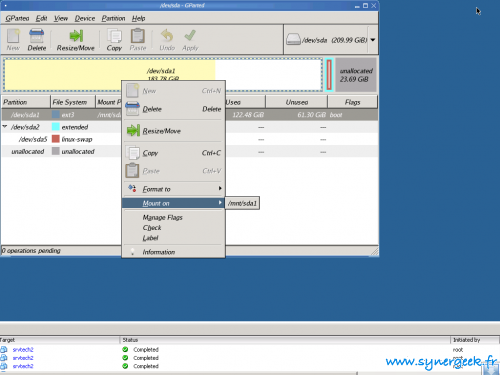
Task: Open the /dev/sda device dropdown
Action: tap(373, 40)
